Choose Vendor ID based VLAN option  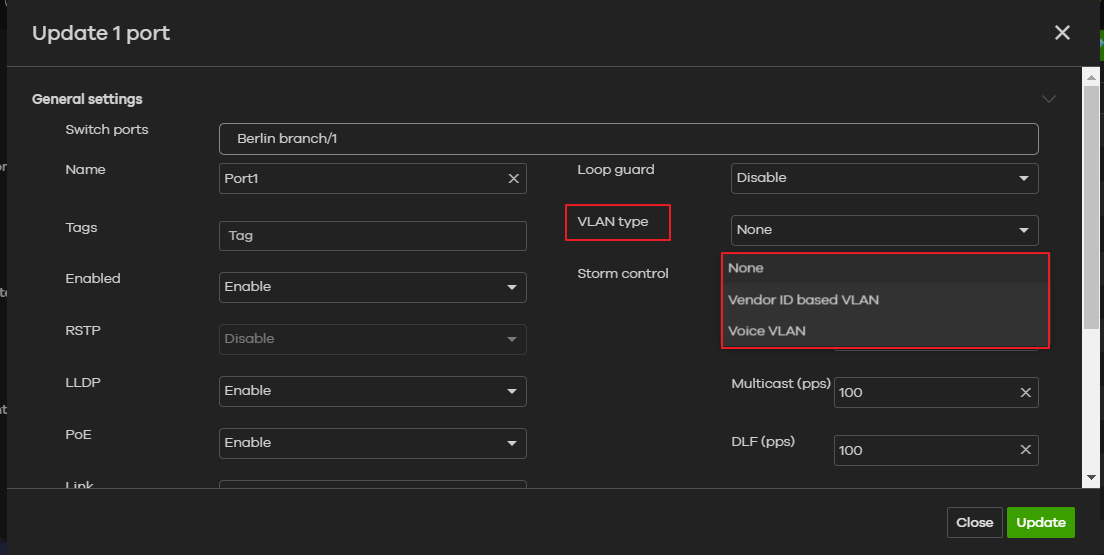[x=804, y=300]
